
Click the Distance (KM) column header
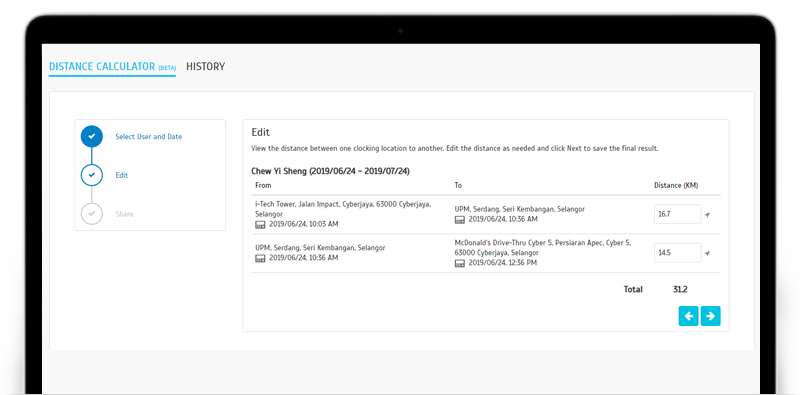pos(676,185)
